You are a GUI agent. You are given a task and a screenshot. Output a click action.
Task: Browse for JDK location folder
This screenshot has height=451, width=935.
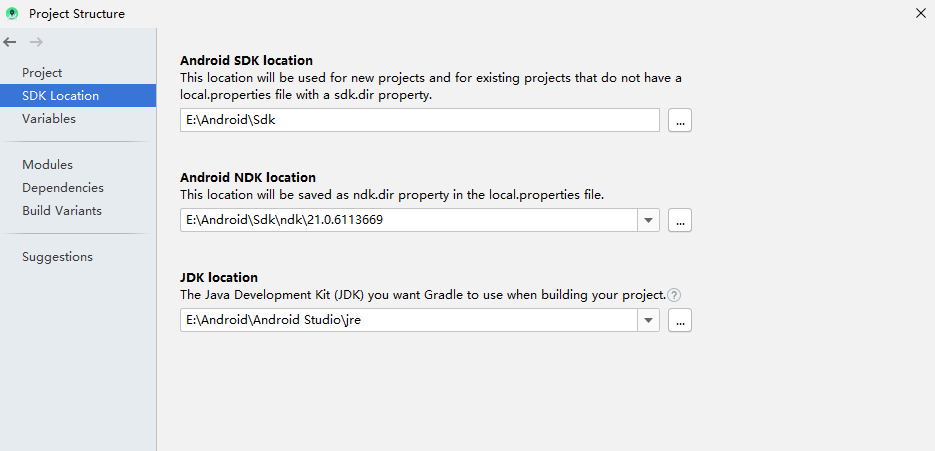(680, 320)
